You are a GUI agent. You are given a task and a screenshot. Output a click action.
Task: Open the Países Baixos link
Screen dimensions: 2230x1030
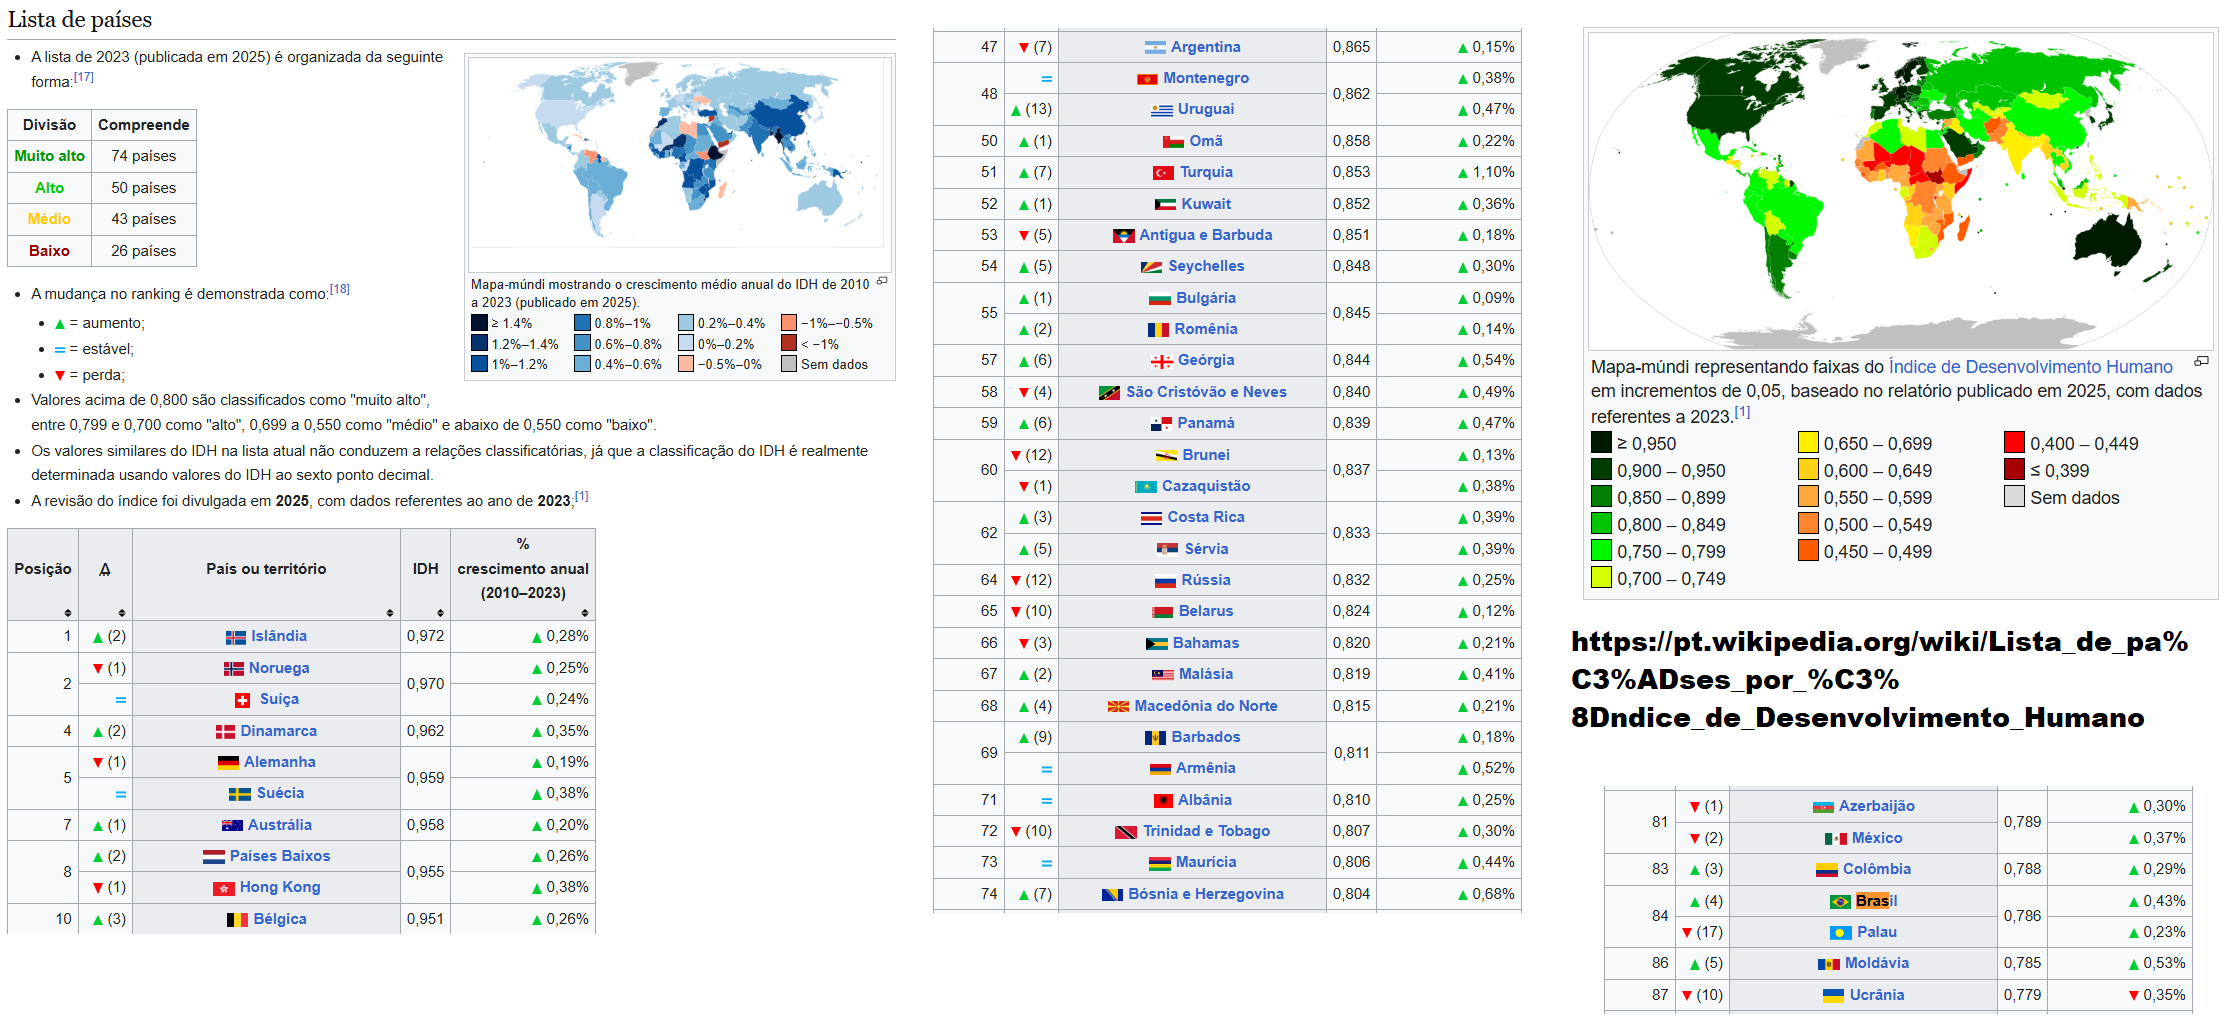(280, 857)
